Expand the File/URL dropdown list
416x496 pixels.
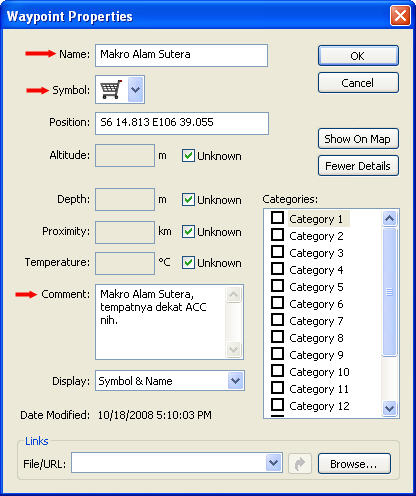coord(274,463)
